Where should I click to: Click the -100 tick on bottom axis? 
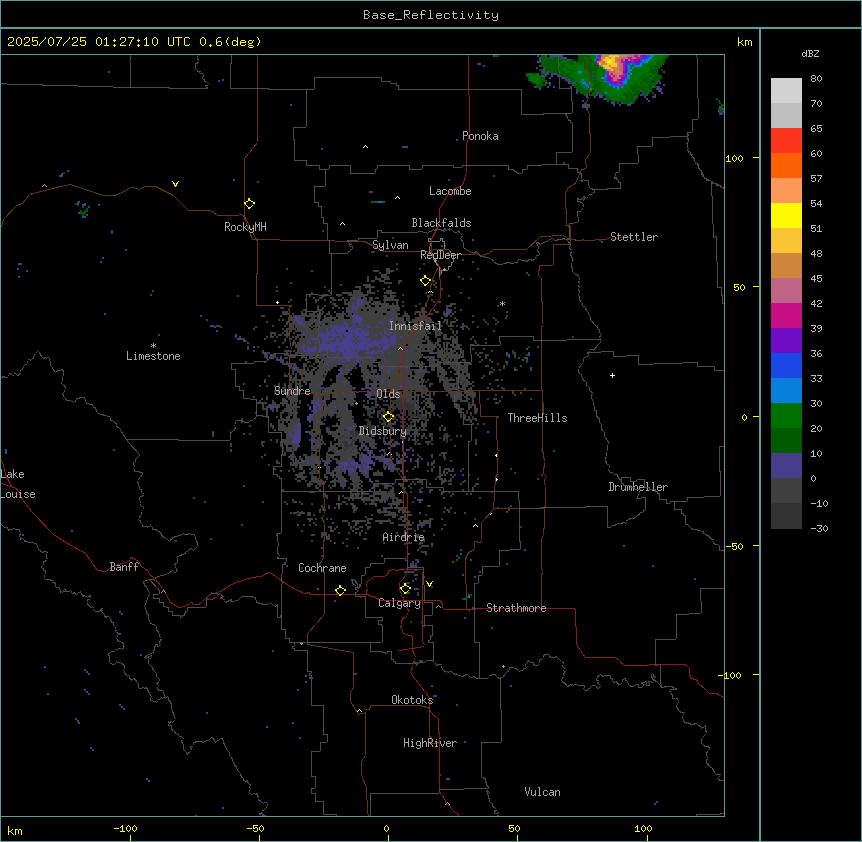coord(125,828)
